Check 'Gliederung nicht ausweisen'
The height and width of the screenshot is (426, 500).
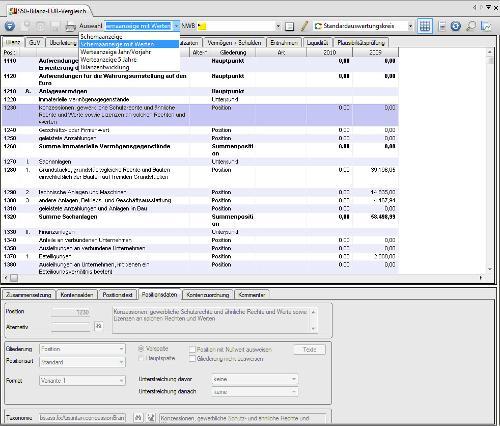click(x=192, y=359)
